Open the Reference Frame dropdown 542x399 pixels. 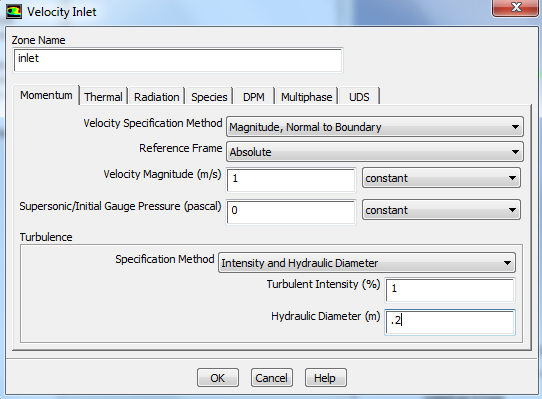[x=375, y=152]
